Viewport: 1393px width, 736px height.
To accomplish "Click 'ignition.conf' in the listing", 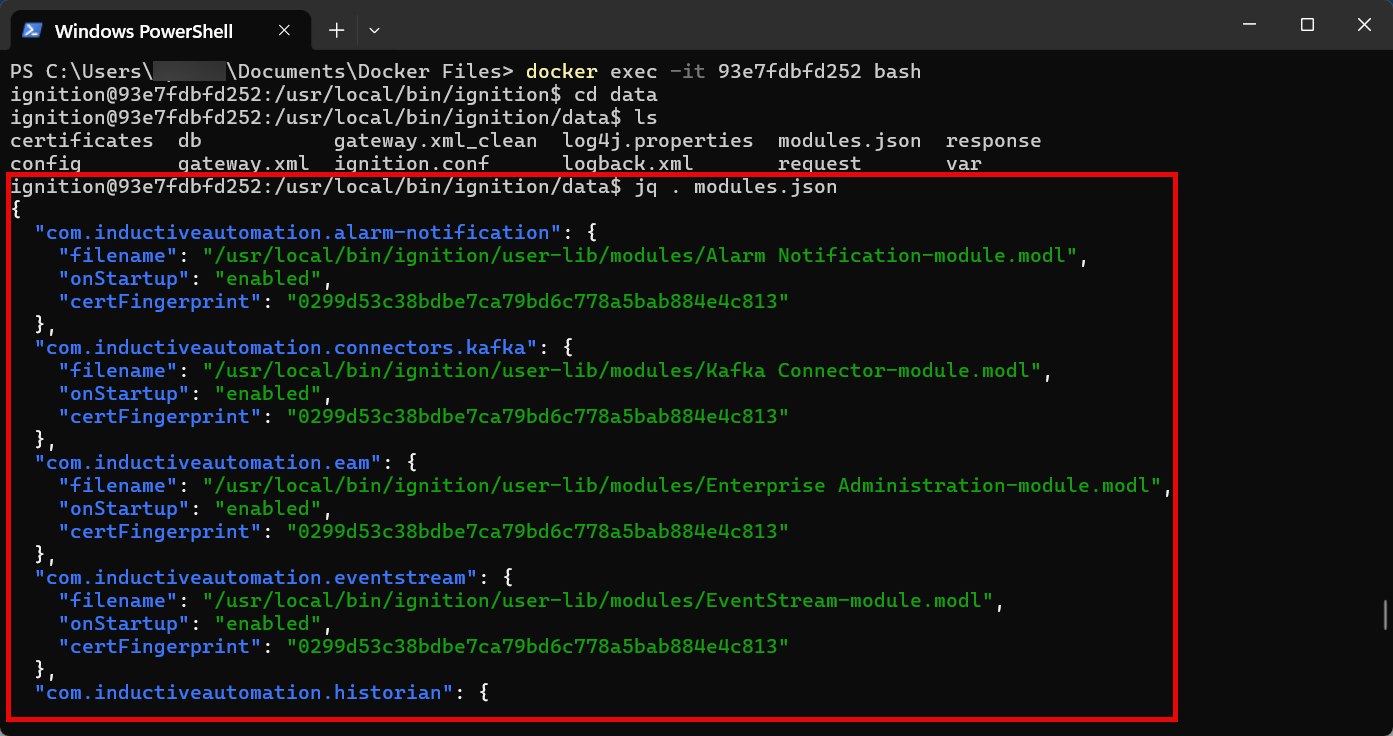I will click(412, 163).
